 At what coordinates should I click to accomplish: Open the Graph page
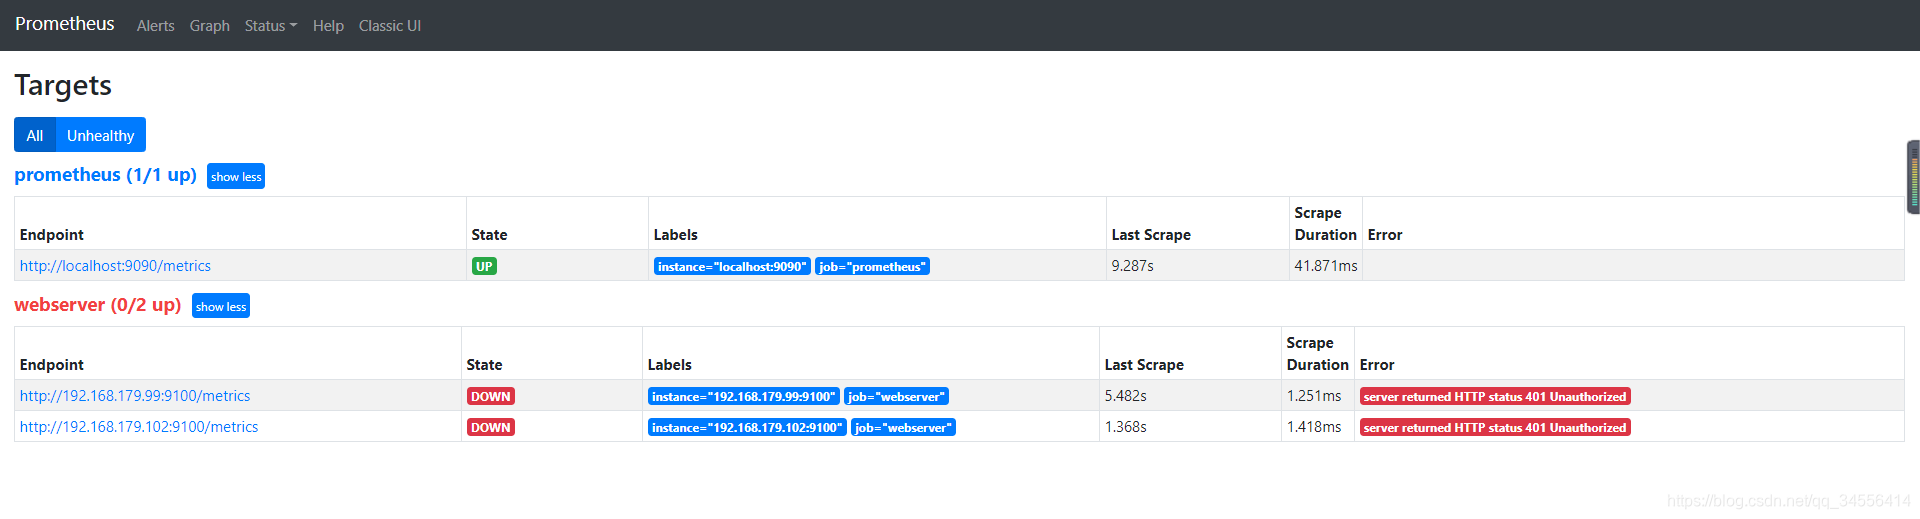click(x=210, y=26)
